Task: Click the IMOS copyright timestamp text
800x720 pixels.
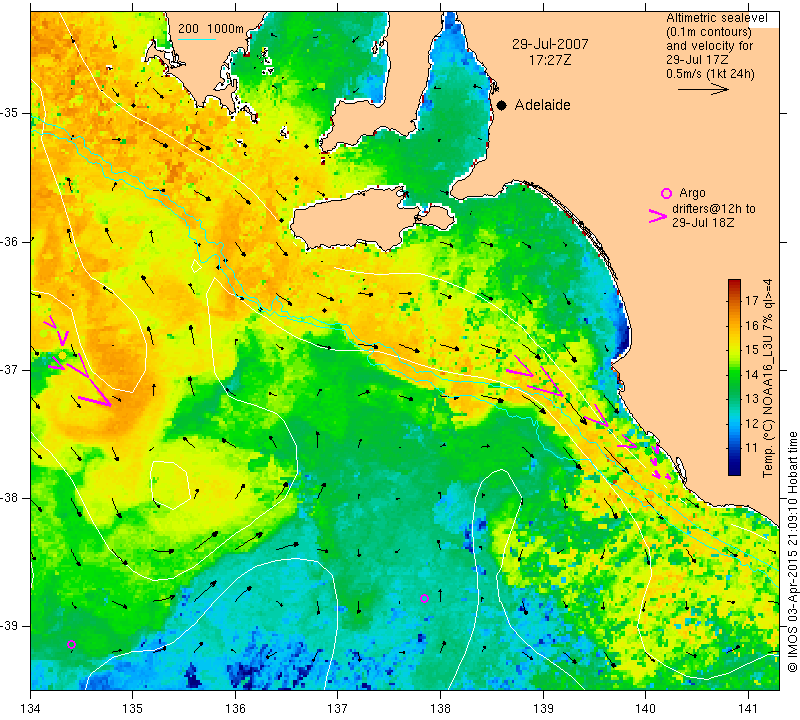Action: (x=792, y=550)
